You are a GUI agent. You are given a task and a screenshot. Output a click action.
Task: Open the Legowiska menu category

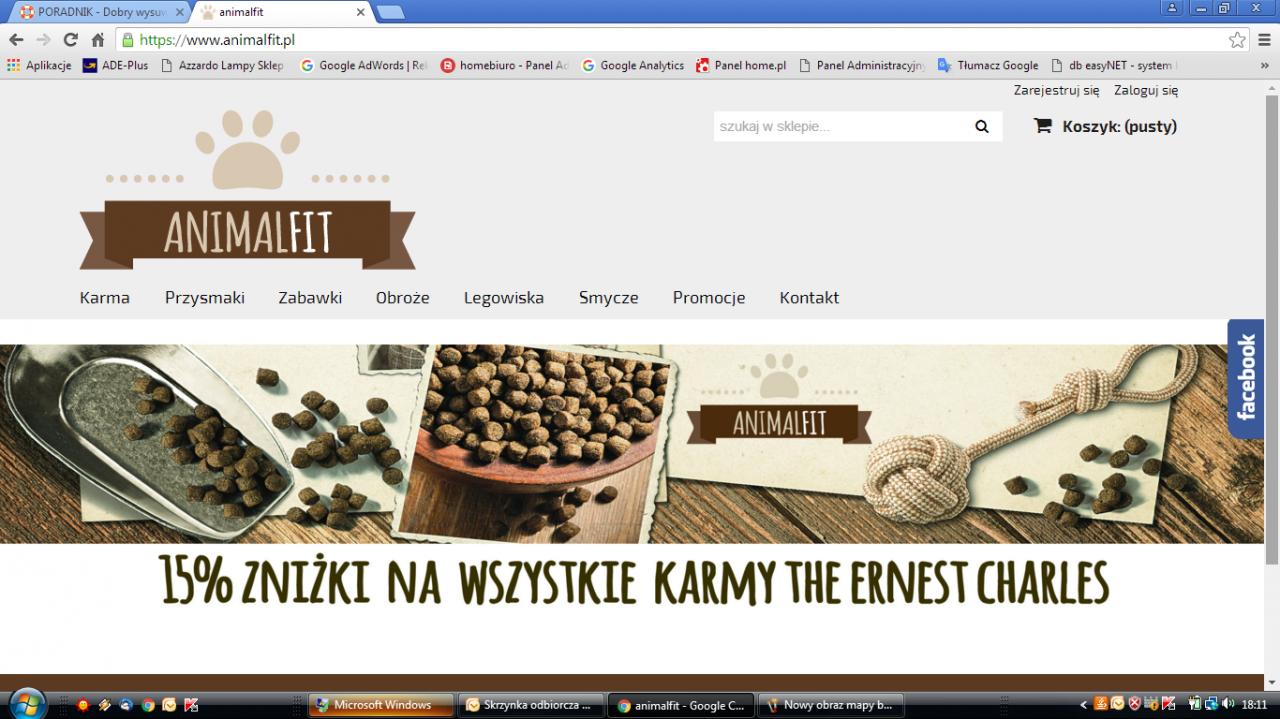tap(504, 298)
